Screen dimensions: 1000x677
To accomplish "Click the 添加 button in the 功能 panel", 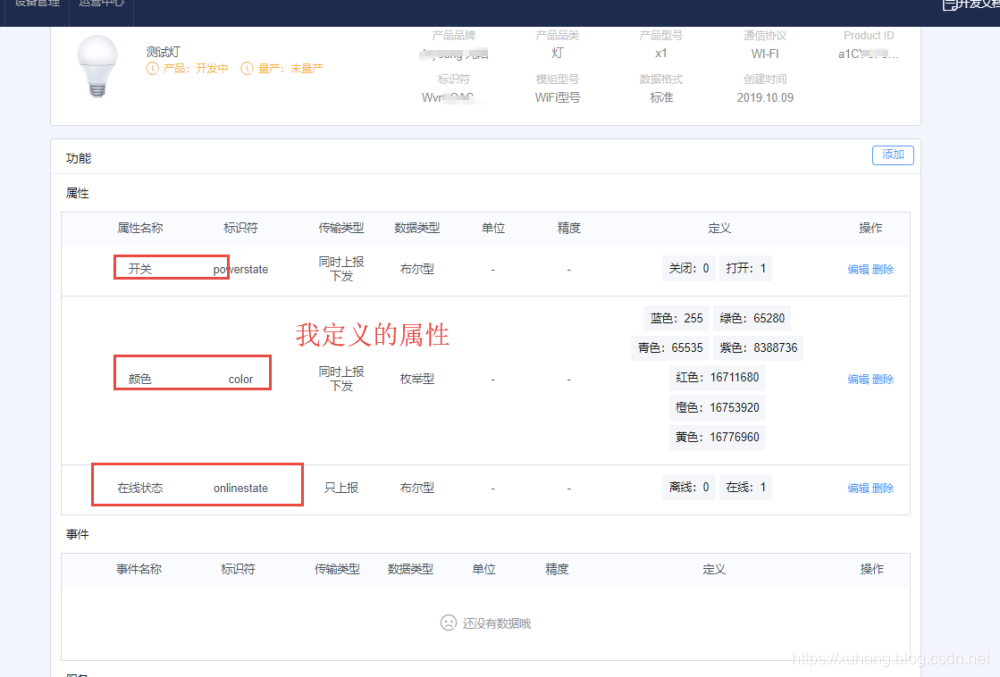I will (892, 155).
